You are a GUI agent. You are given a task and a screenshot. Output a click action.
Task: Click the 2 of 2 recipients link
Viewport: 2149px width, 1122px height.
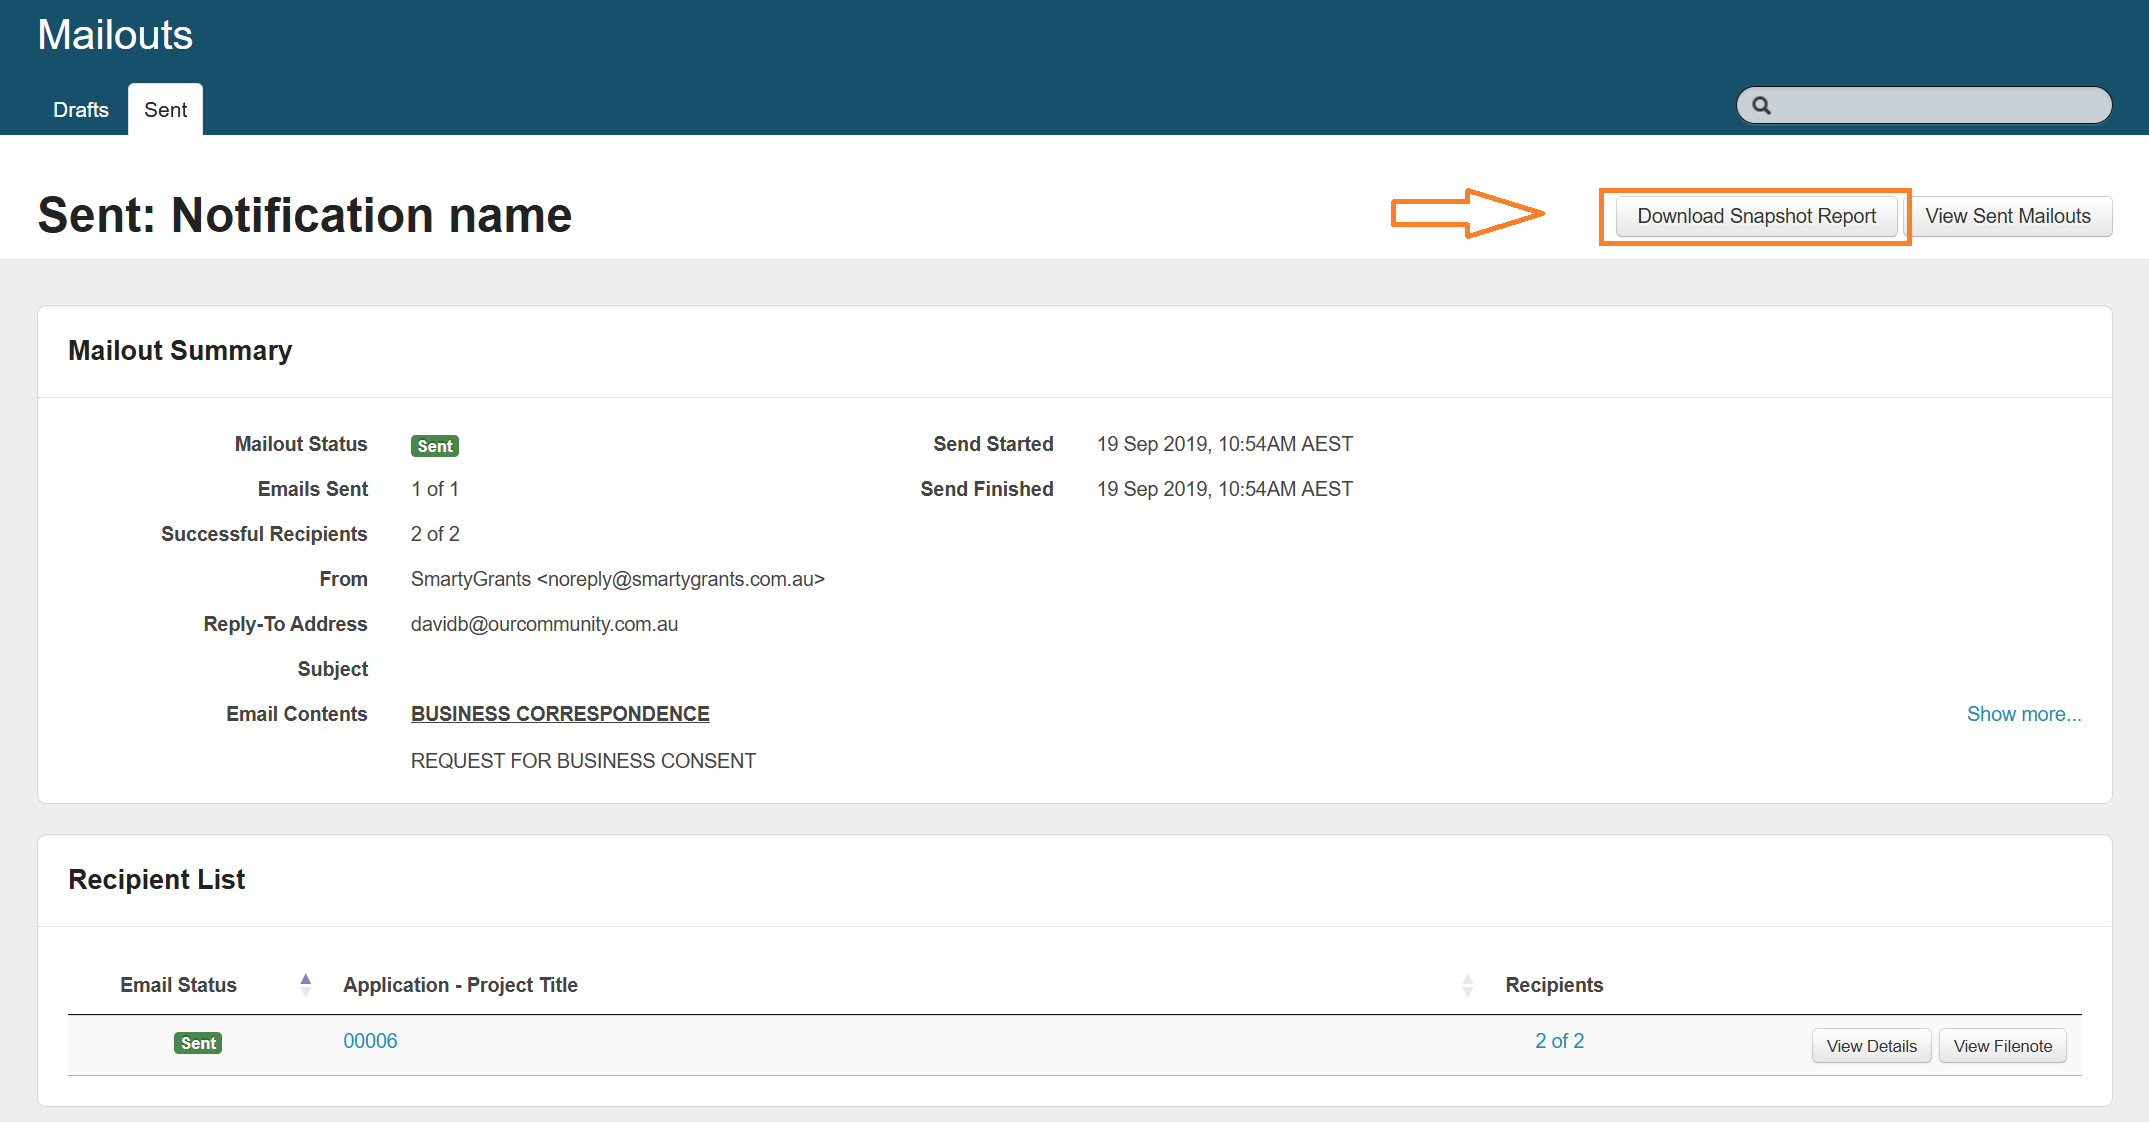1559,1041
